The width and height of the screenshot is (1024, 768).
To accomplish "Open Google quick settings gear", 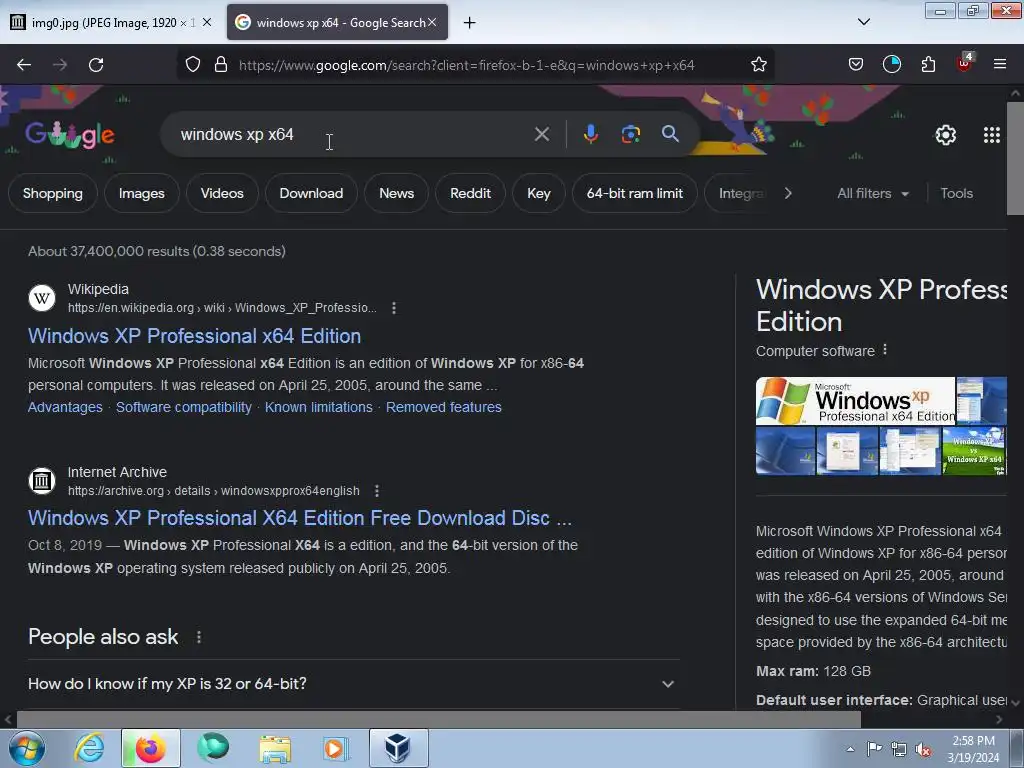I will click(946, 135).
